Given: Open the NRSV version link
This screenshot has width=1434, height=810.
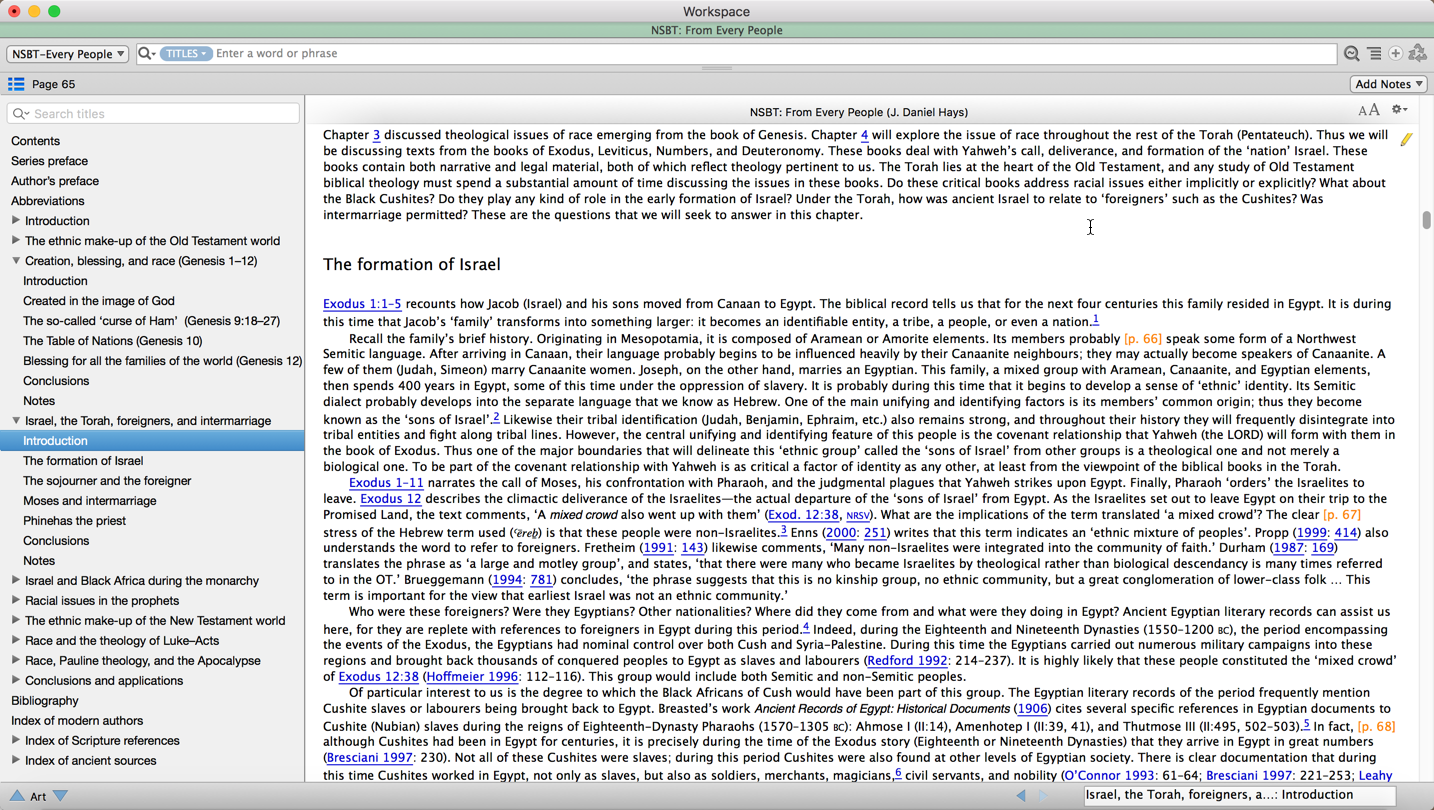Looking at the screenshot, I should (857, 516).
